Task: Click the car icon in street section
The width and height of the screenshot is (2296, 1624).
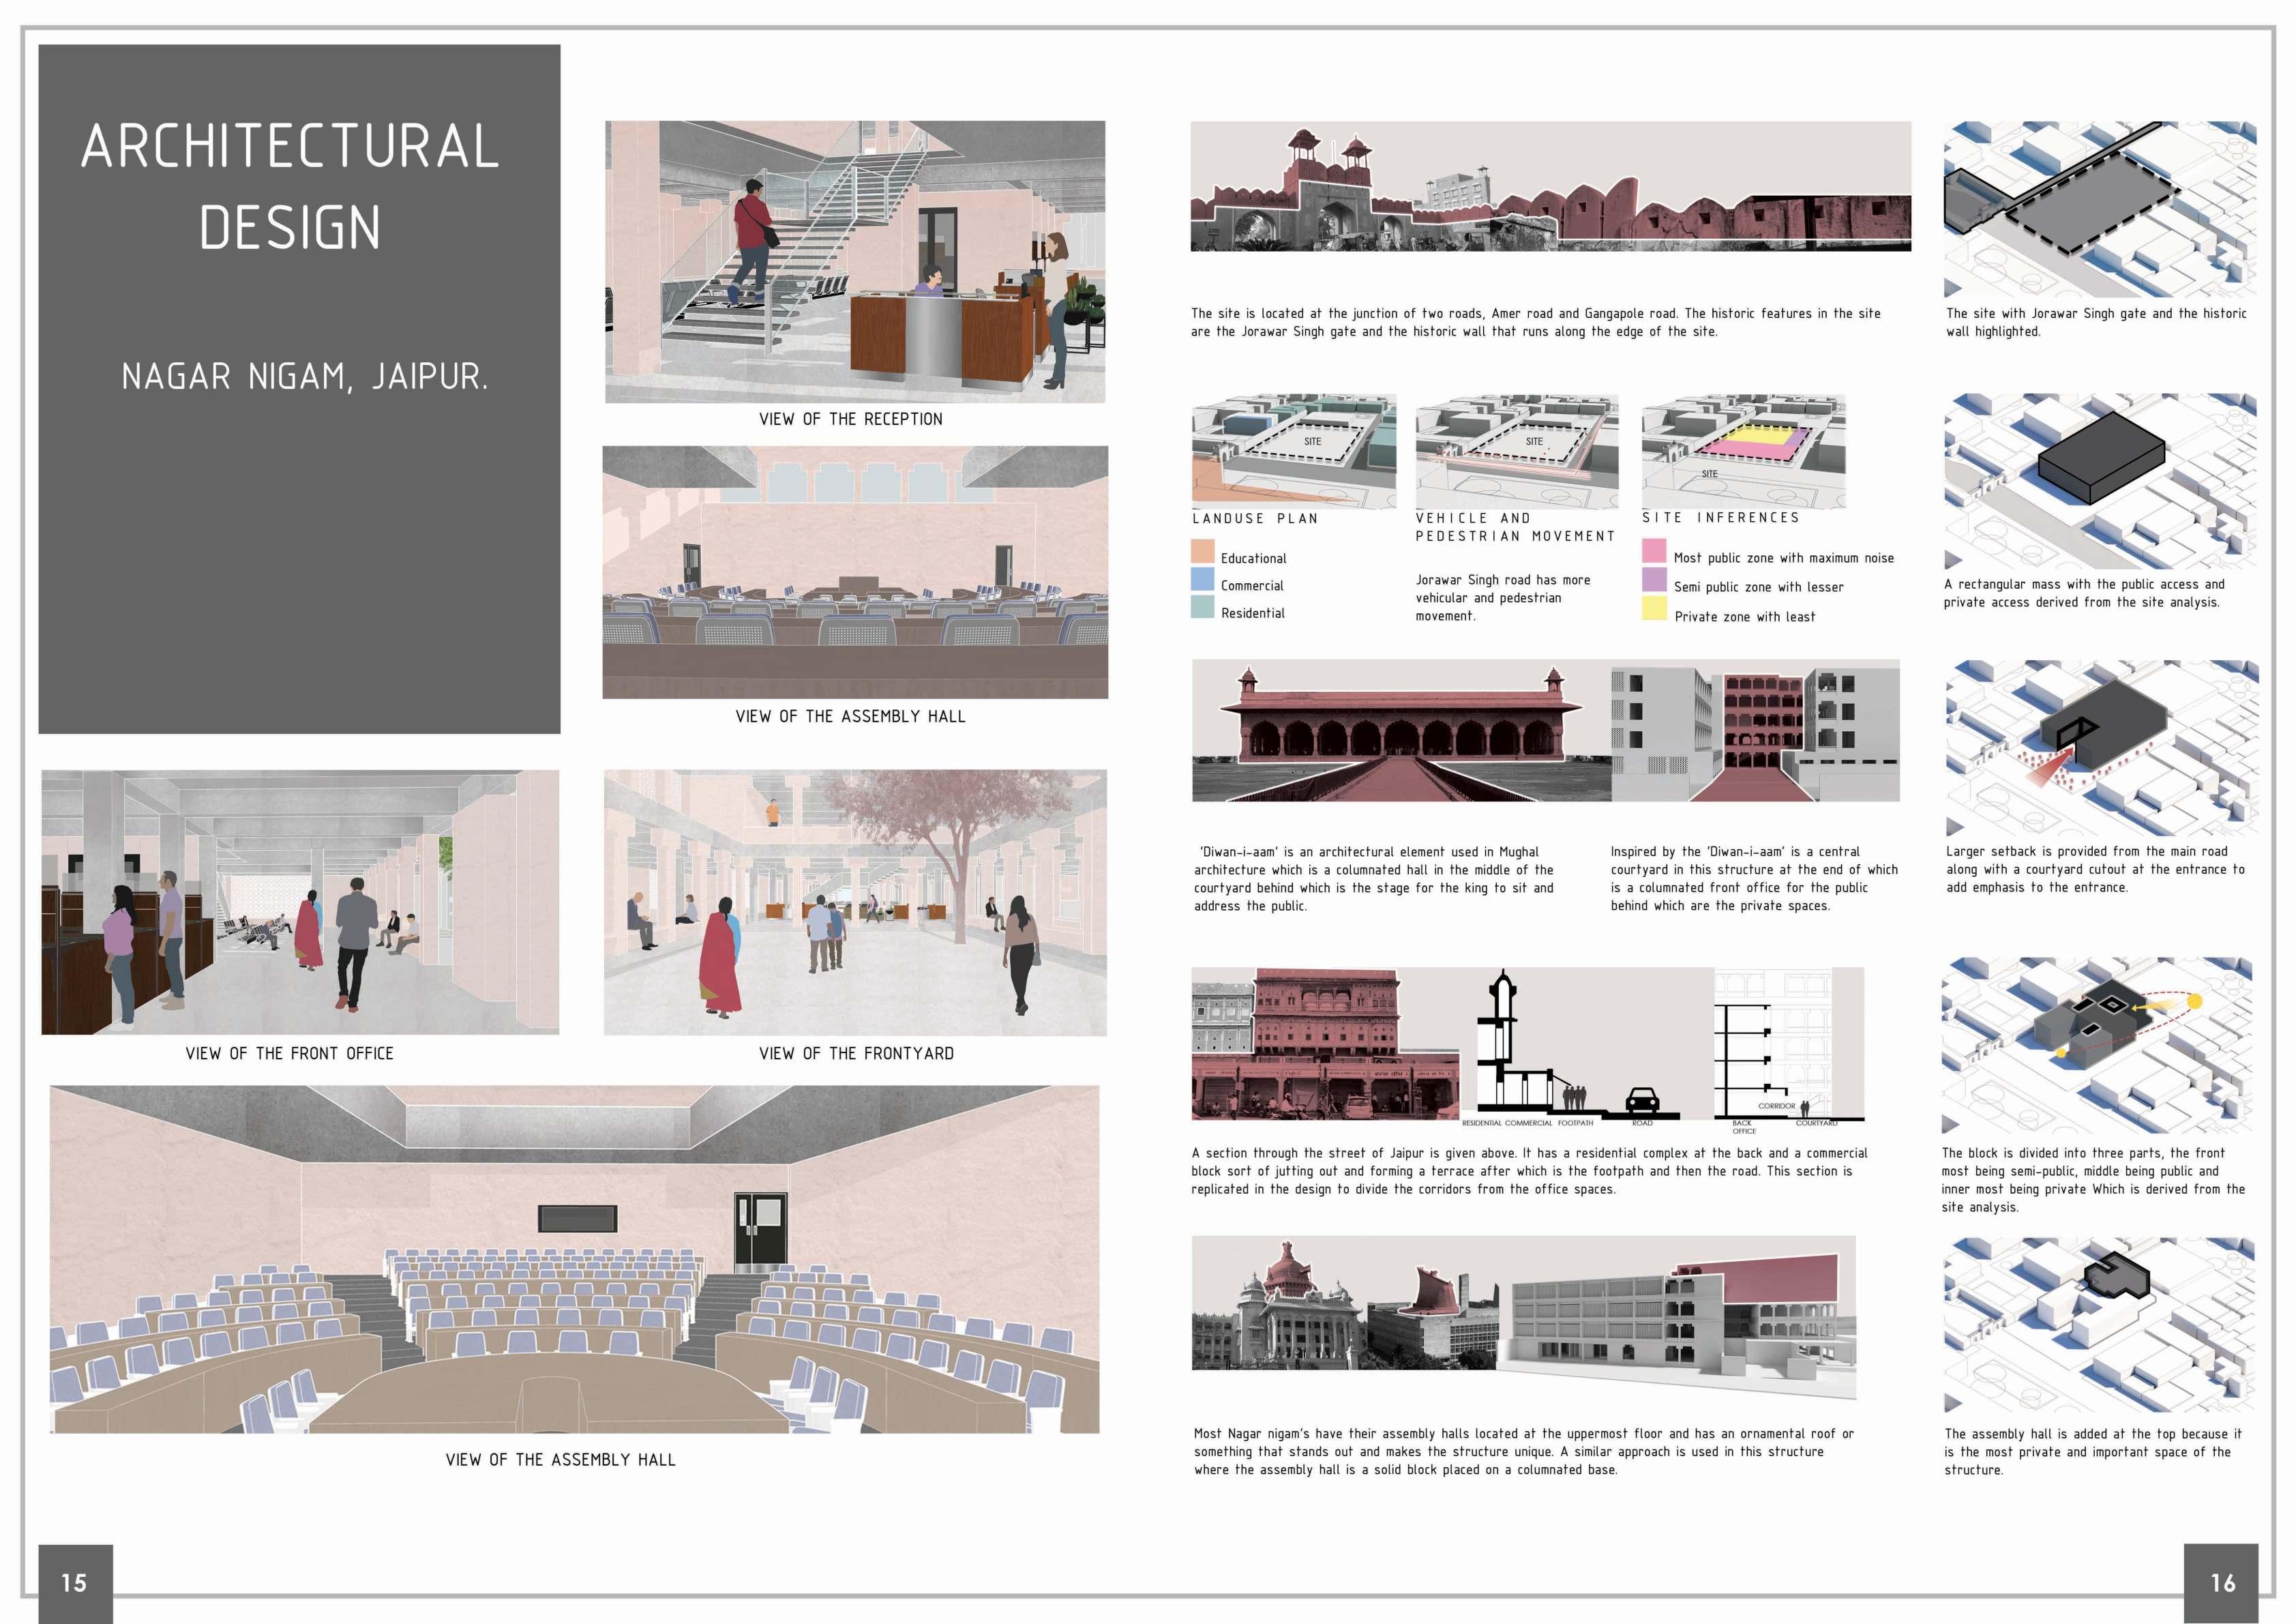Action: click(x=1642, y=1101)
